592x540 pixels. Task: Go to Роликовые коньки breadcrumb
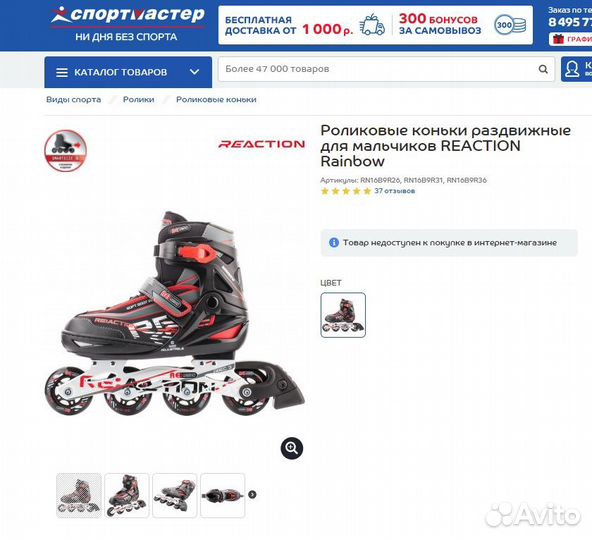coord(216,100)
